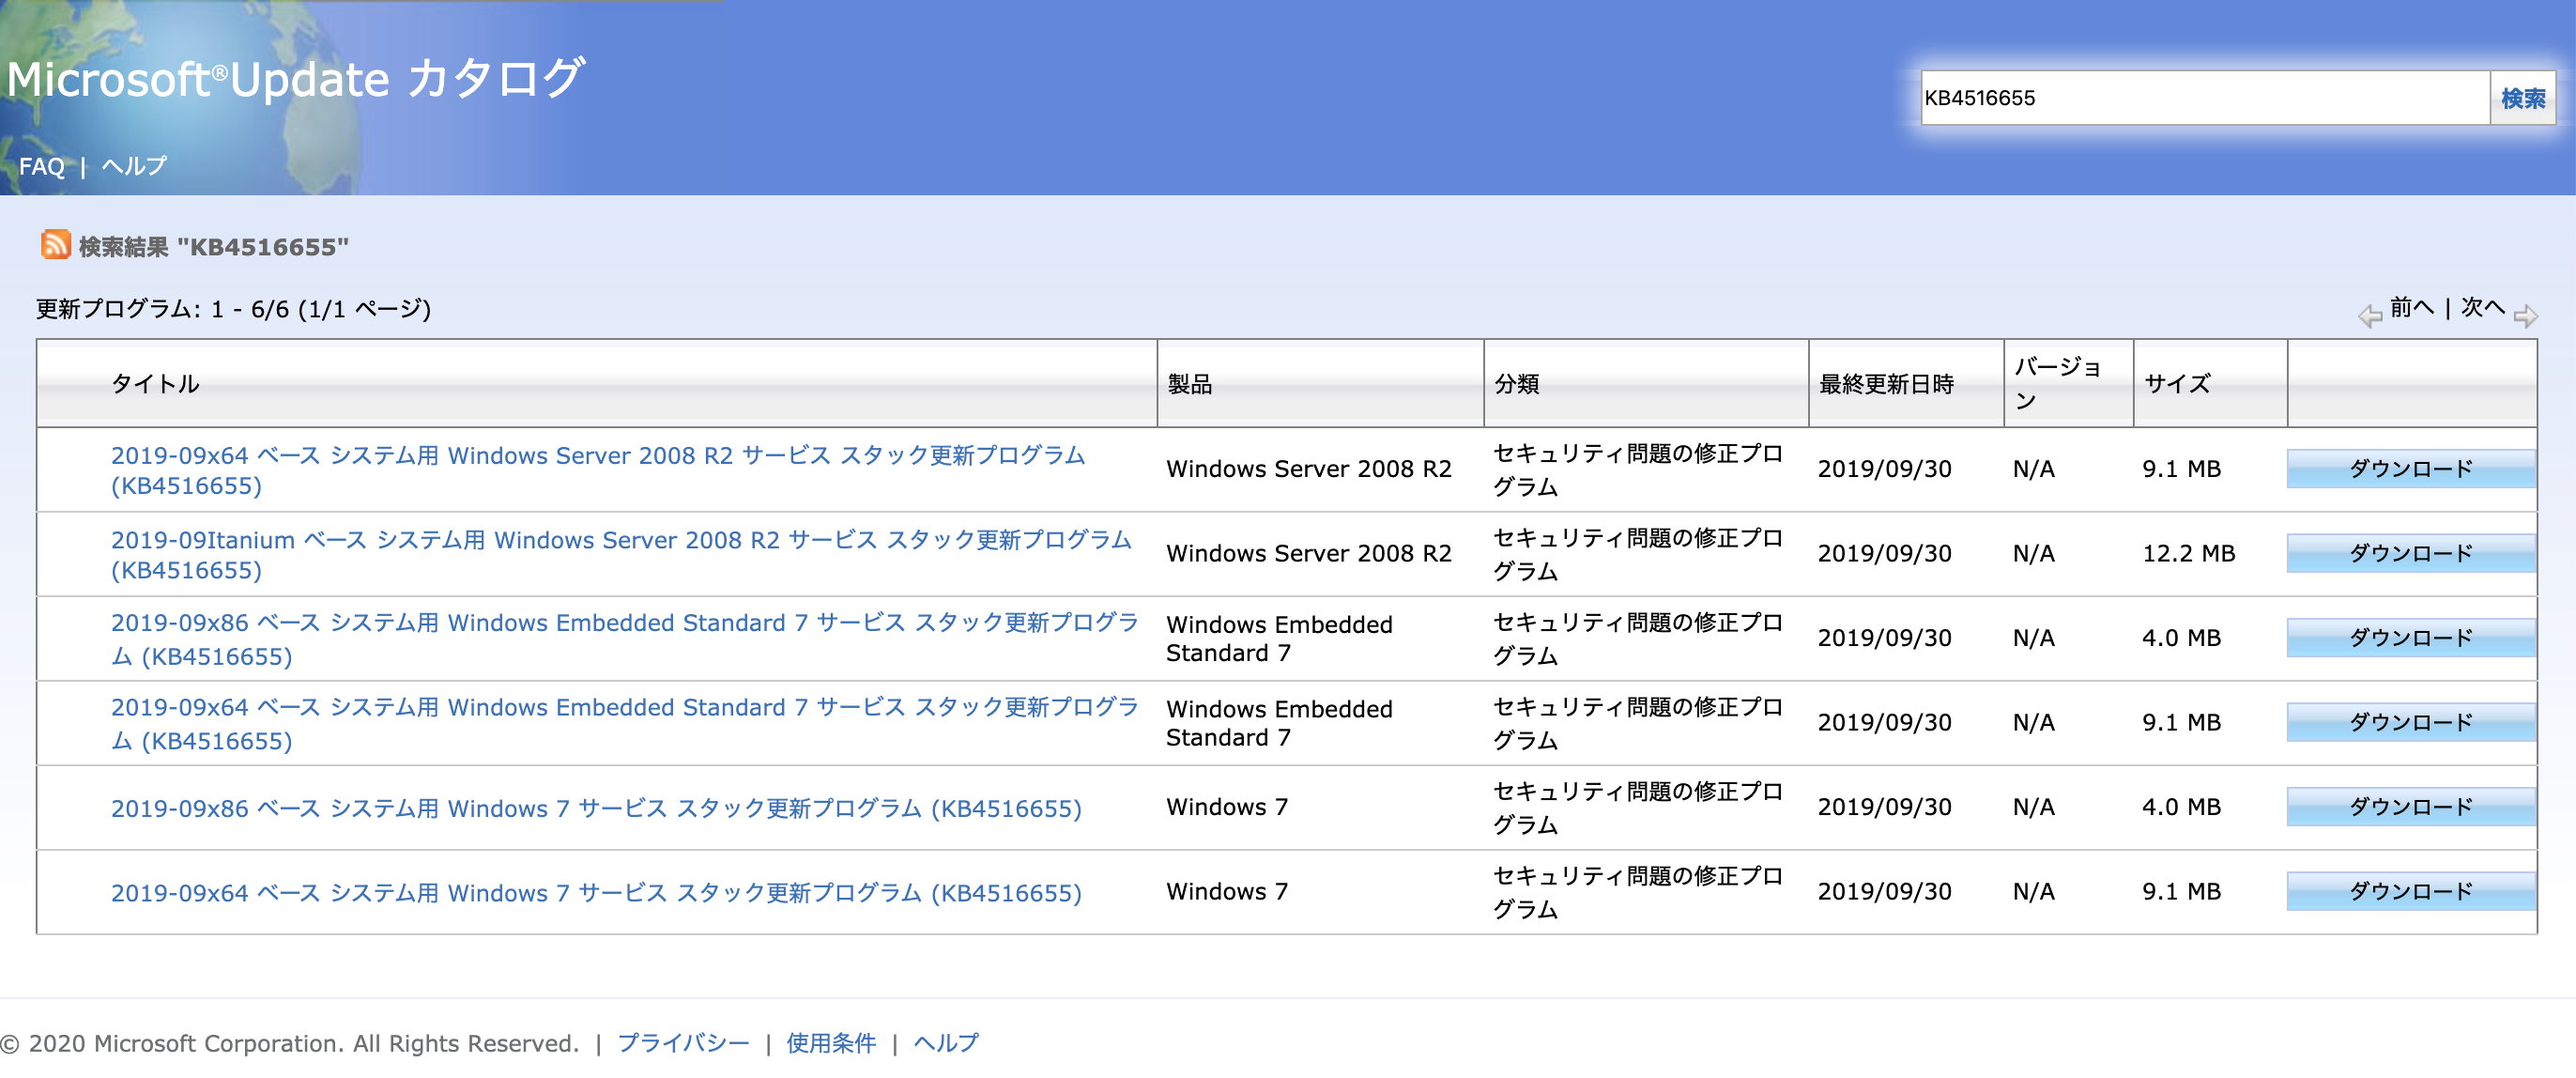Image resolution: width=2576 pixels, height=1078 pixels.
Task: Open the Itanium Windows Server 2008 R2 update link
Action: (621, 554)
